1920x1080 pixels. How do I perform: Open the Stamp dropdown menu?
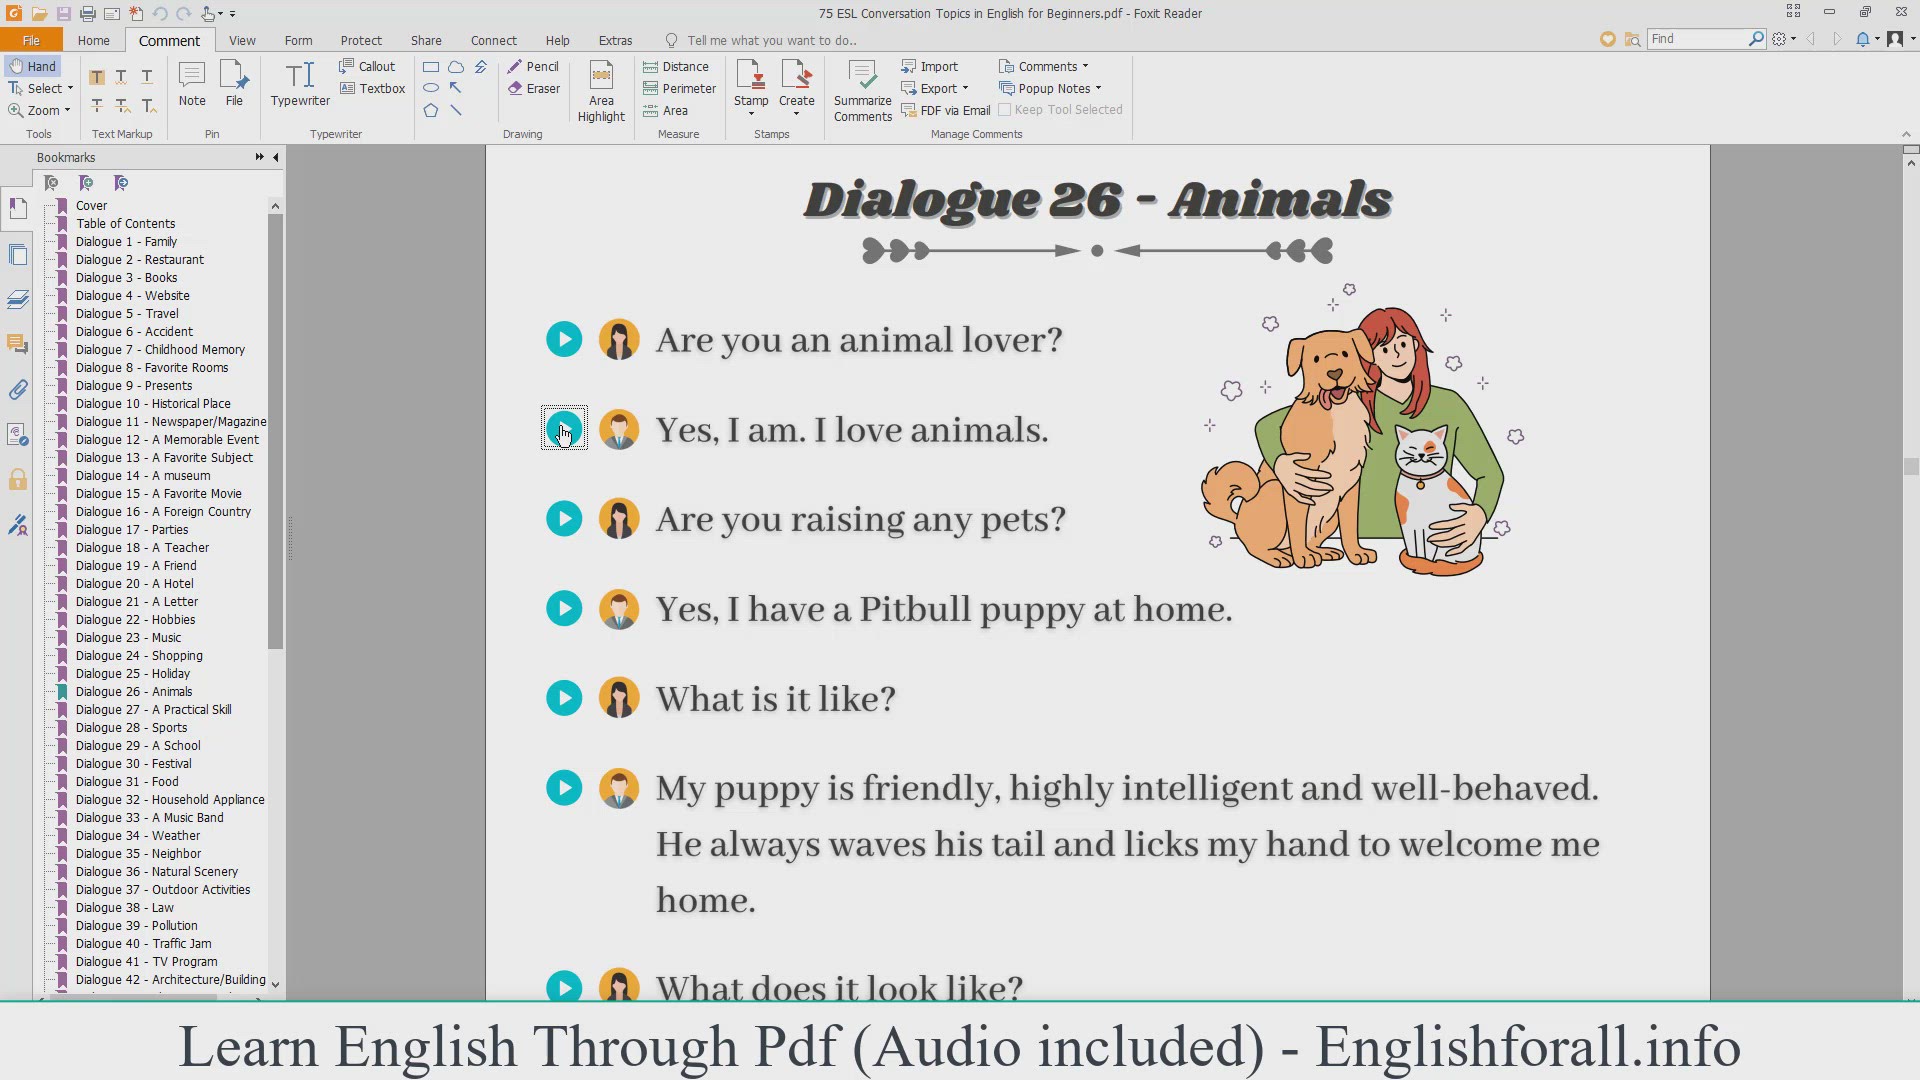[x=751, y=113]
